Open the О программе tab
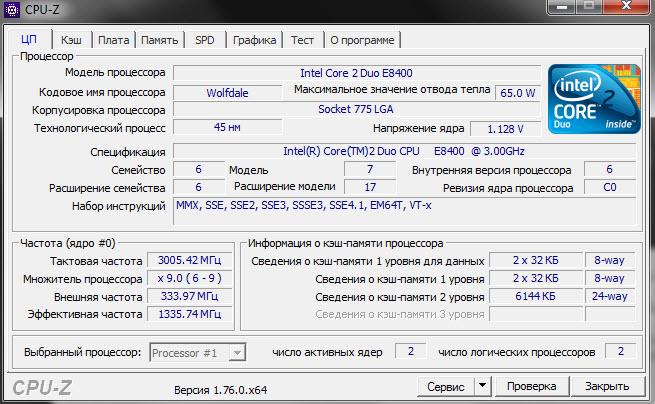 pyautogui.click(x=362, y=40)
